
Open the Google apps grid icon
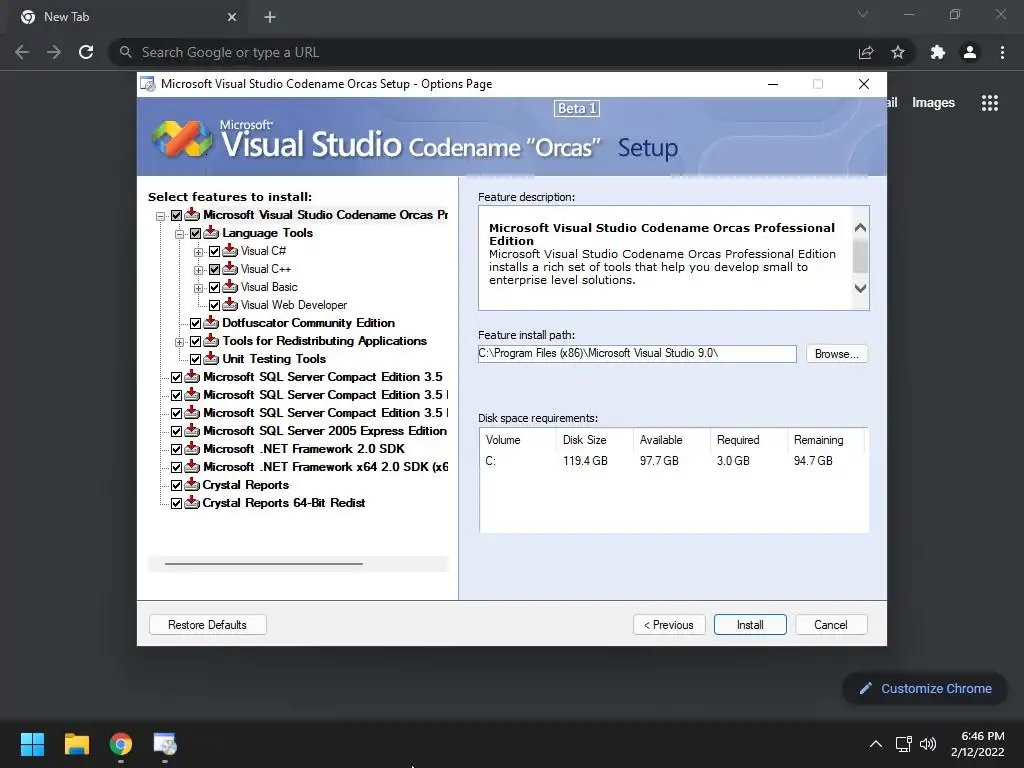(x=990, y=103)
